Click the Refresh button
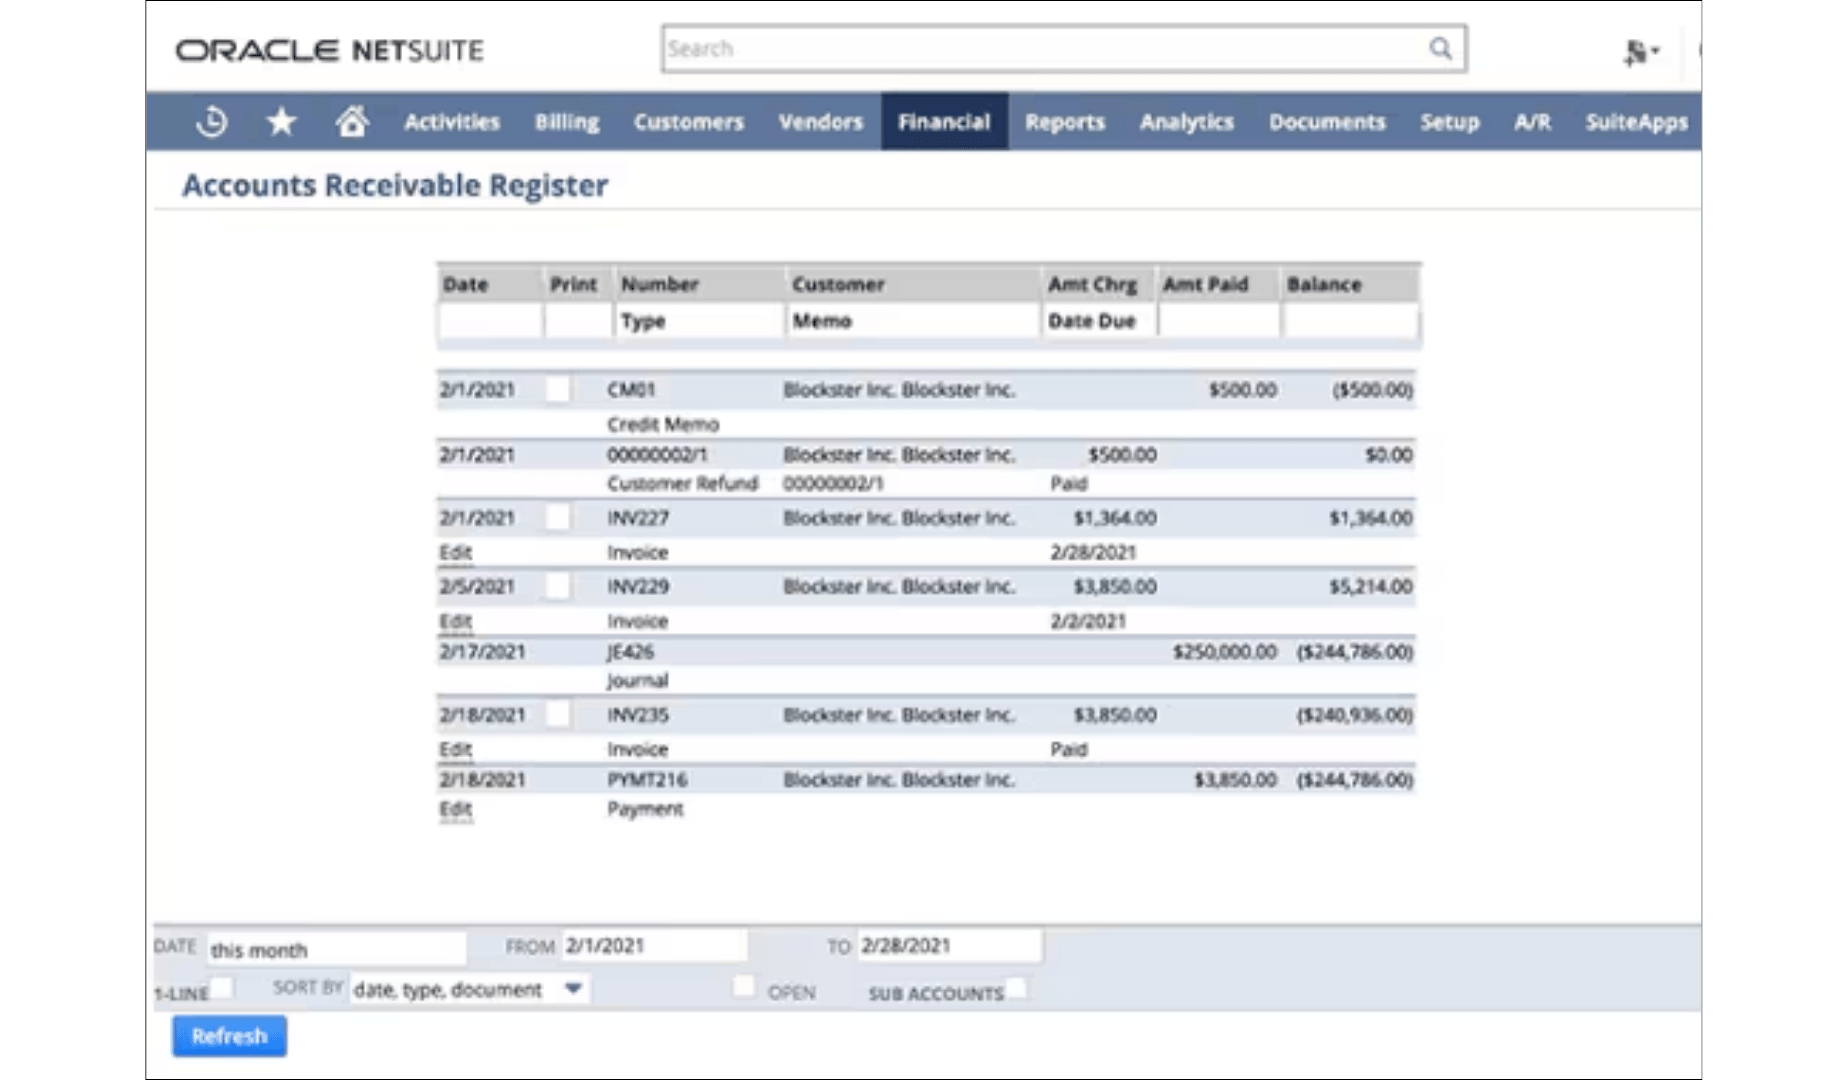 (x=228, y=1036)
